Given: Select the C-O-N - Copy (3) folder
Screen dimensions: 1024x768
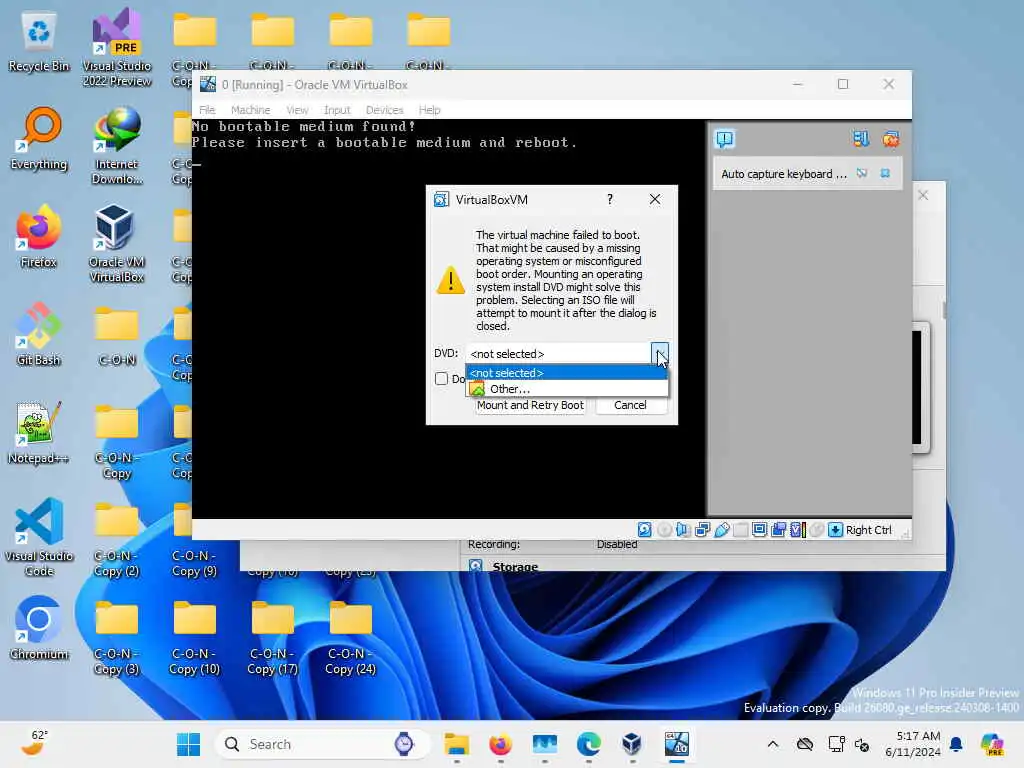Looking at the screenshot, I should pos(117,636).
